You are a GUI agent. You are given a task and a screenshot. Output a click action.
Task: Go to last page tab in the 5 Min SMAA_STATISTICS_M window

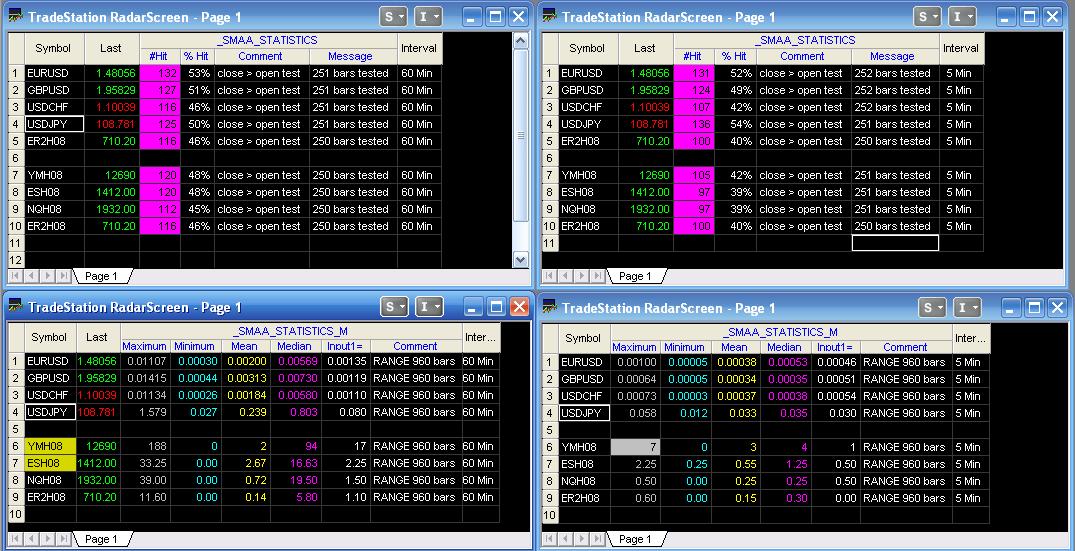coord(598,539)
